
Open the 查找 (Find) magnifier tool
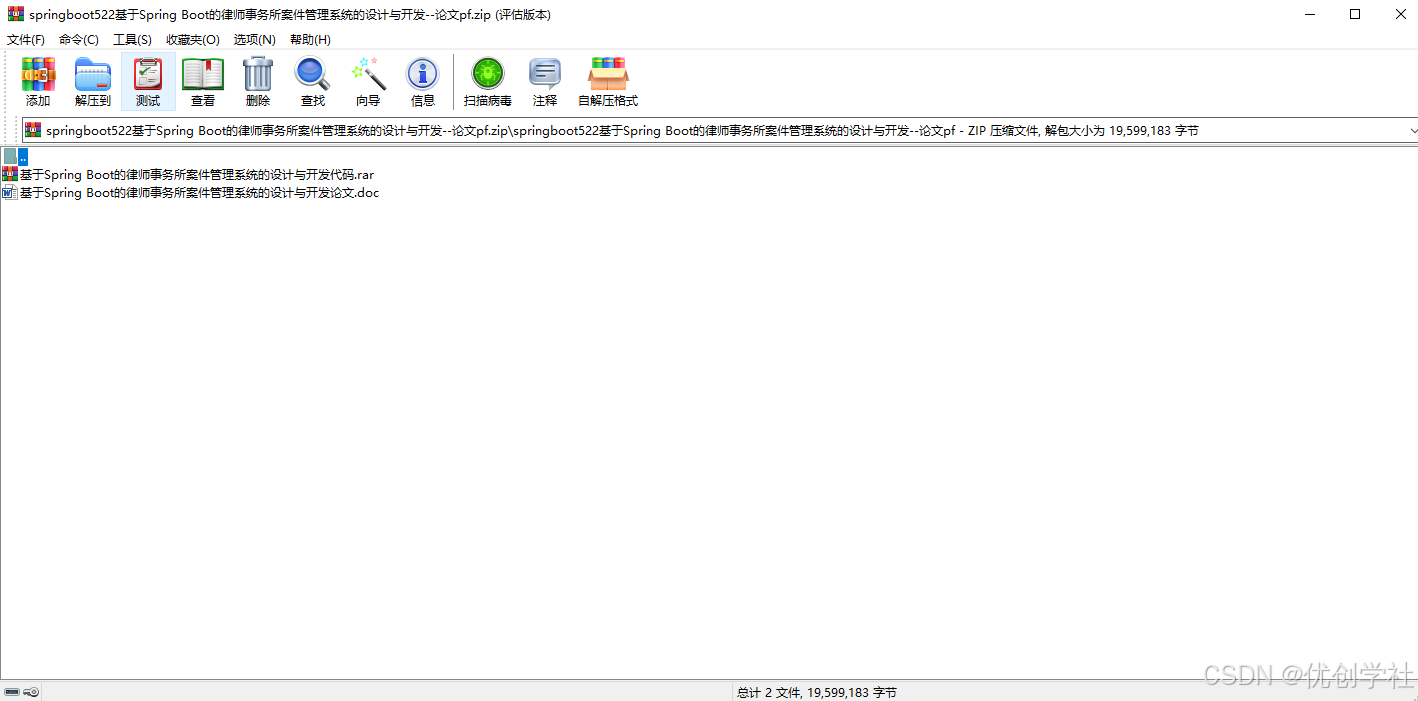[313, 81]
